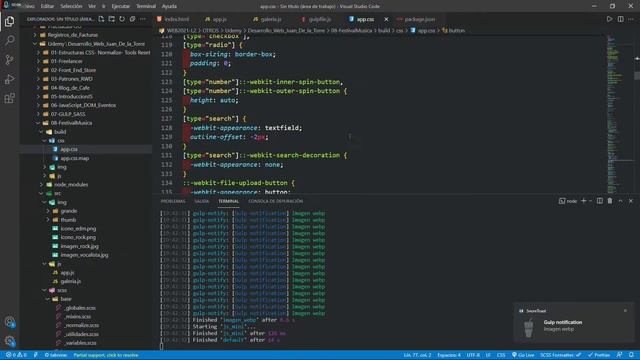
Task: Close the app.css editor tab
Action: click(x=386, y=19)
